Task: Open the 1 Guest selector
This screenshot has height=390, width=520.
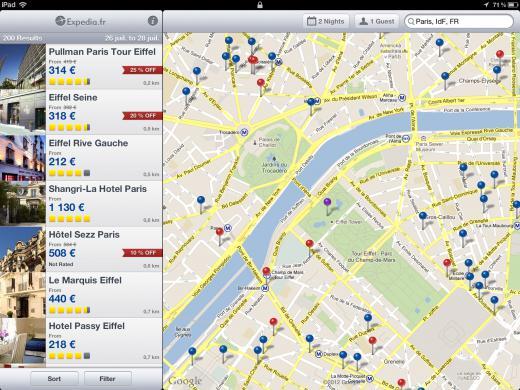Action: (377, 21)
